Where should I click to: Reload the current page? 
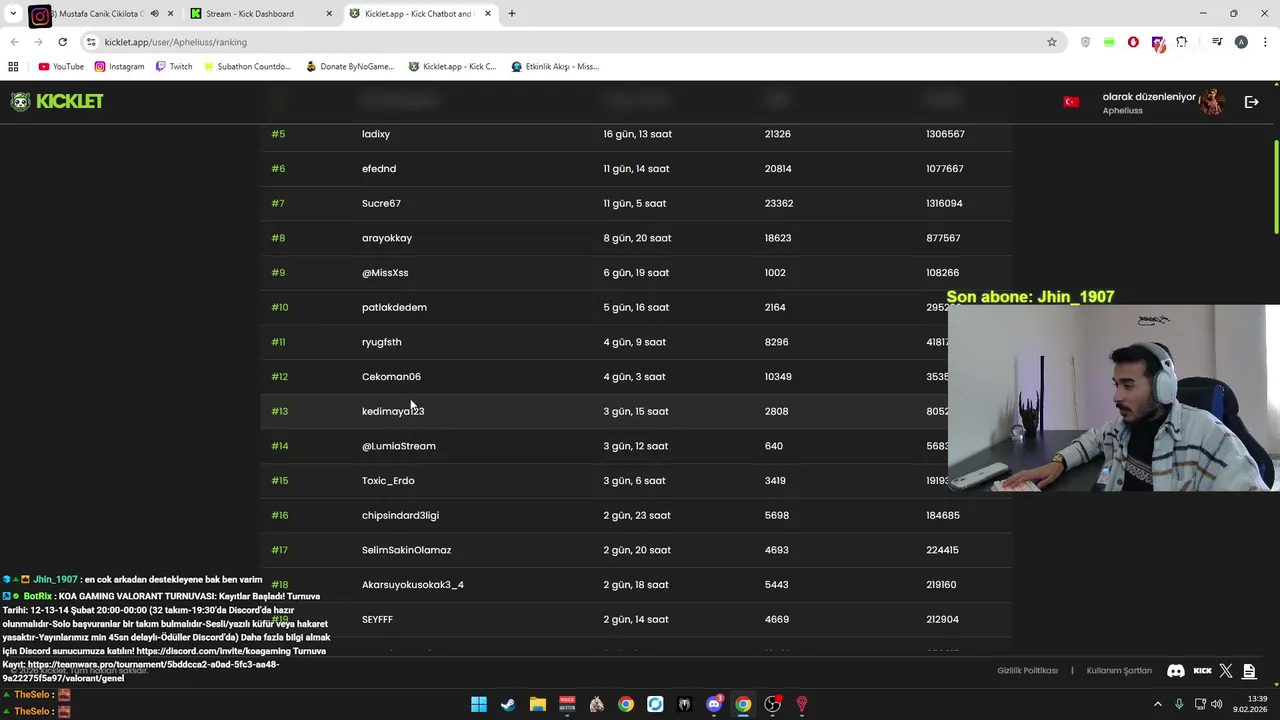62,42
